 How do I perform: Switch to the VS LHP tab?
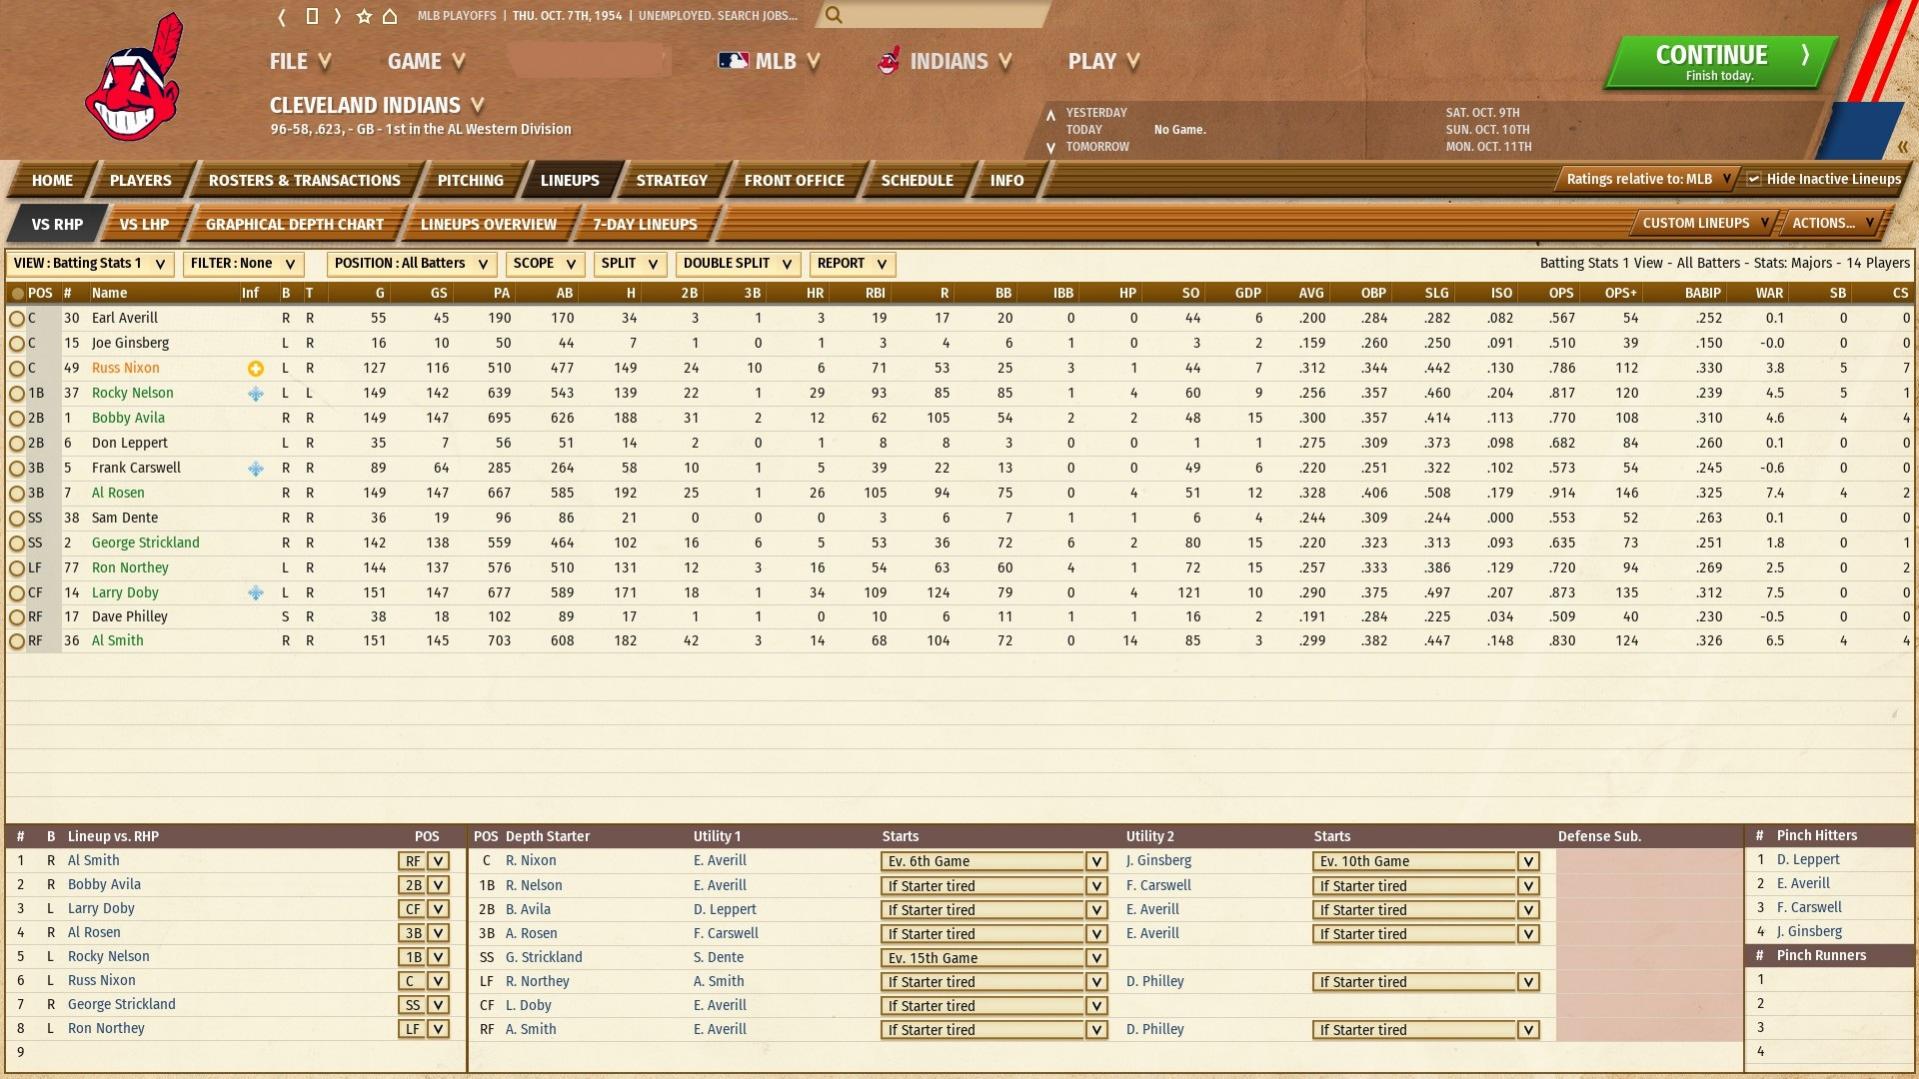pos(144,224)
